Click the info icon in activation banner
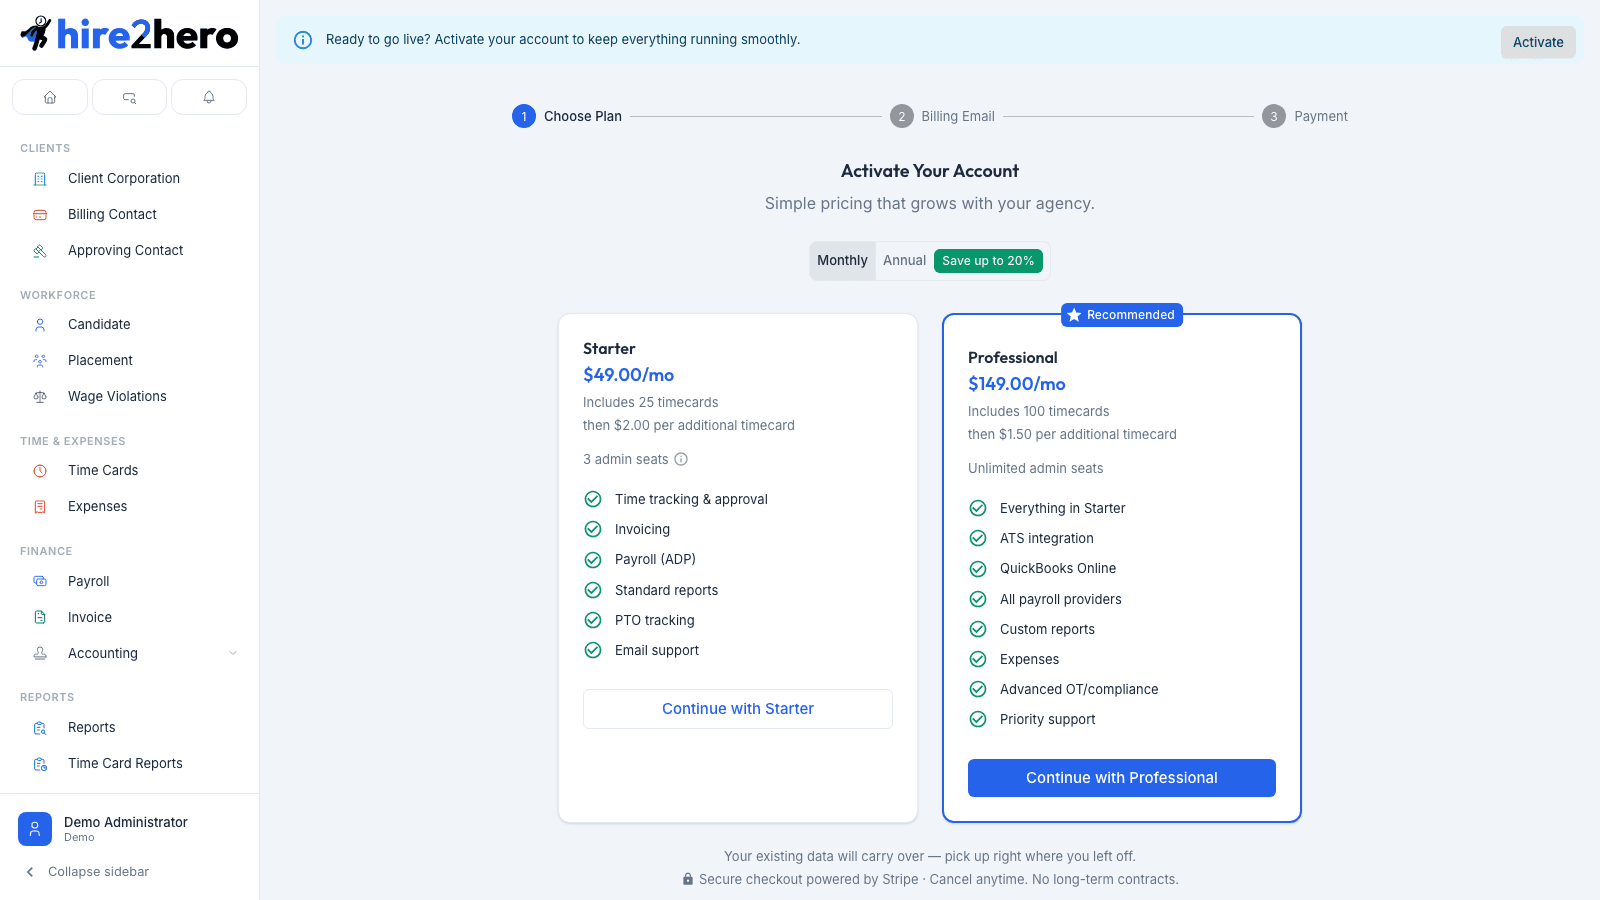Image resolution: width=1600 pixels, height=900 pixels. (x=302, y=40)
